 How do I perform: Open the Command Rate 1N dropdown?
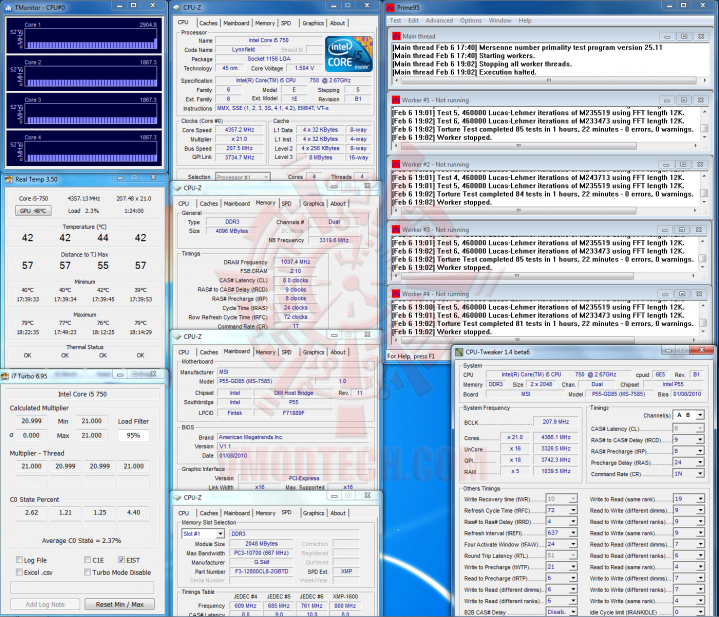tap(700, 474)
